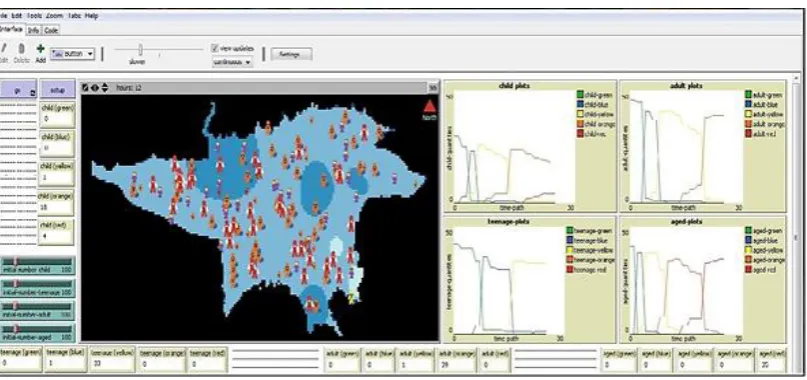Click the child (red) monitor showing 4
The width and height of the screenshot is (807, 380).
pyautogui.click(x=56, y=232)
